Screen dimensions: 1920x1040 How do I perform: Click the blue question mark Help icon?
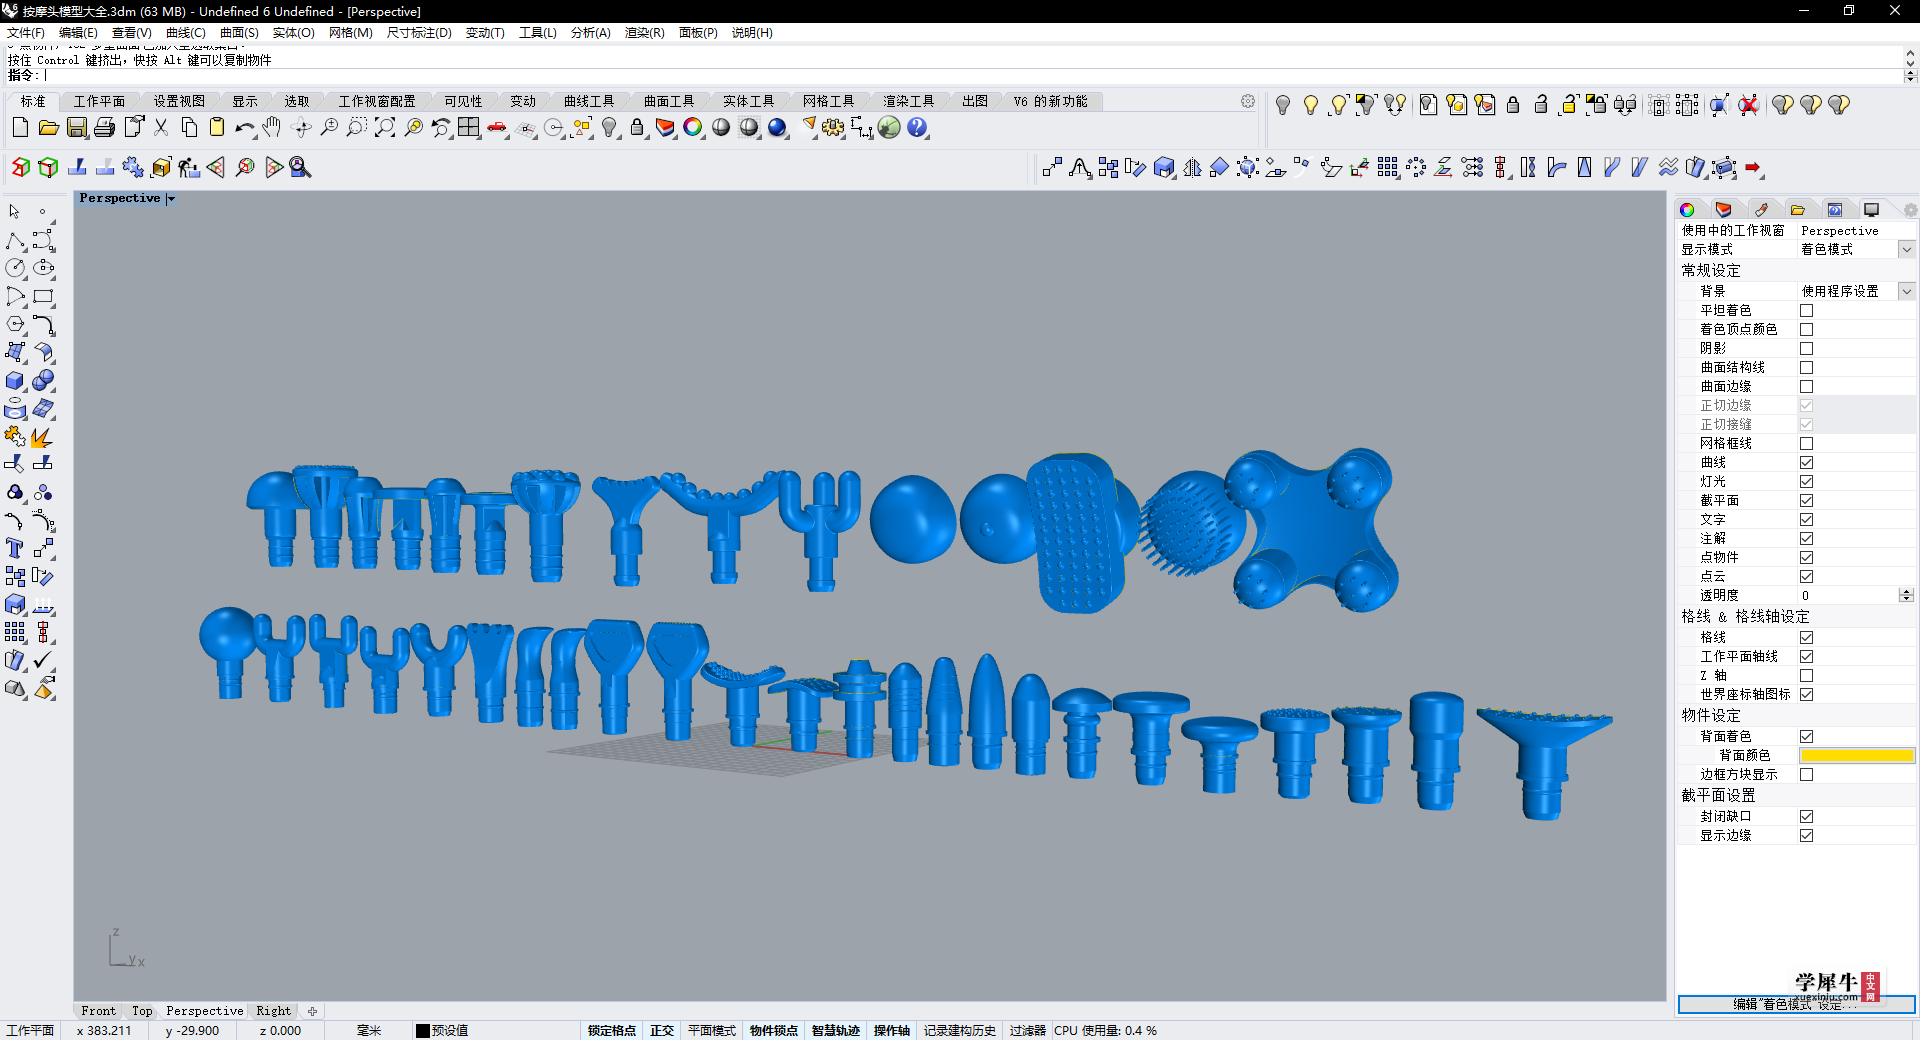click(x=917, y=128)
